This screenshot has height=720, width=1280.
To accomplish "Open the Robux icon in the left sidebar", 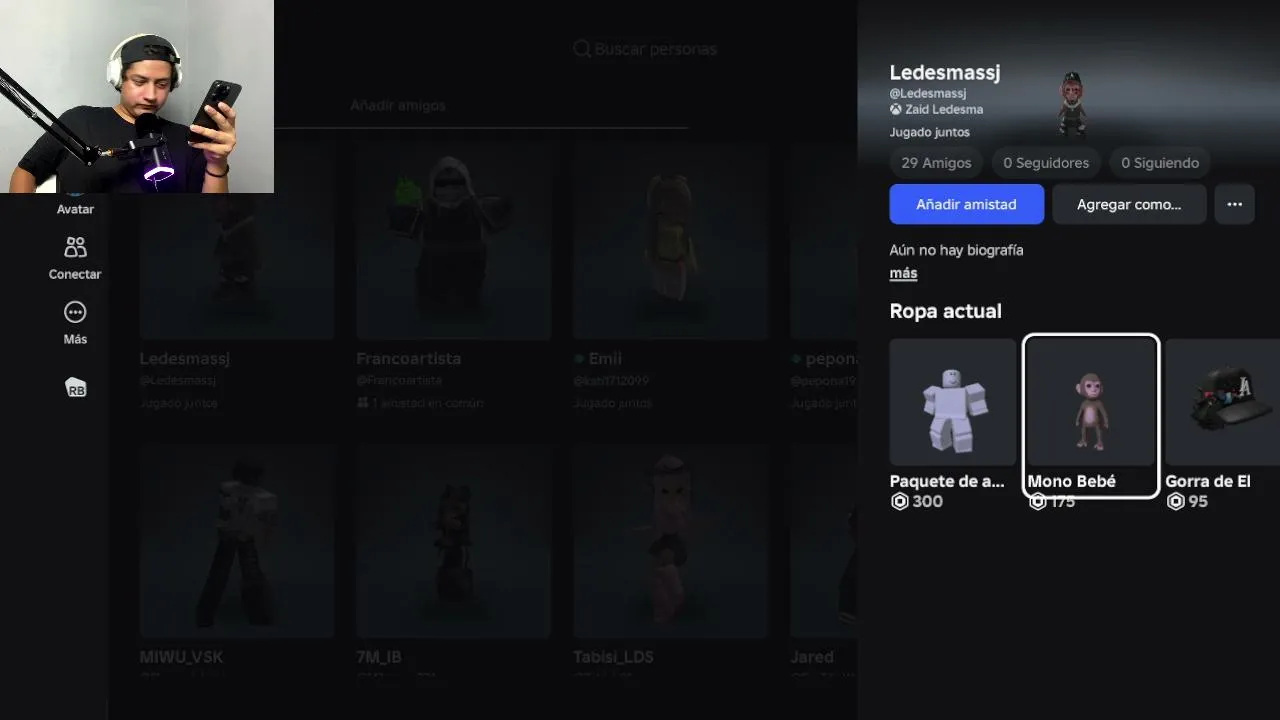I will pos(76,388).
